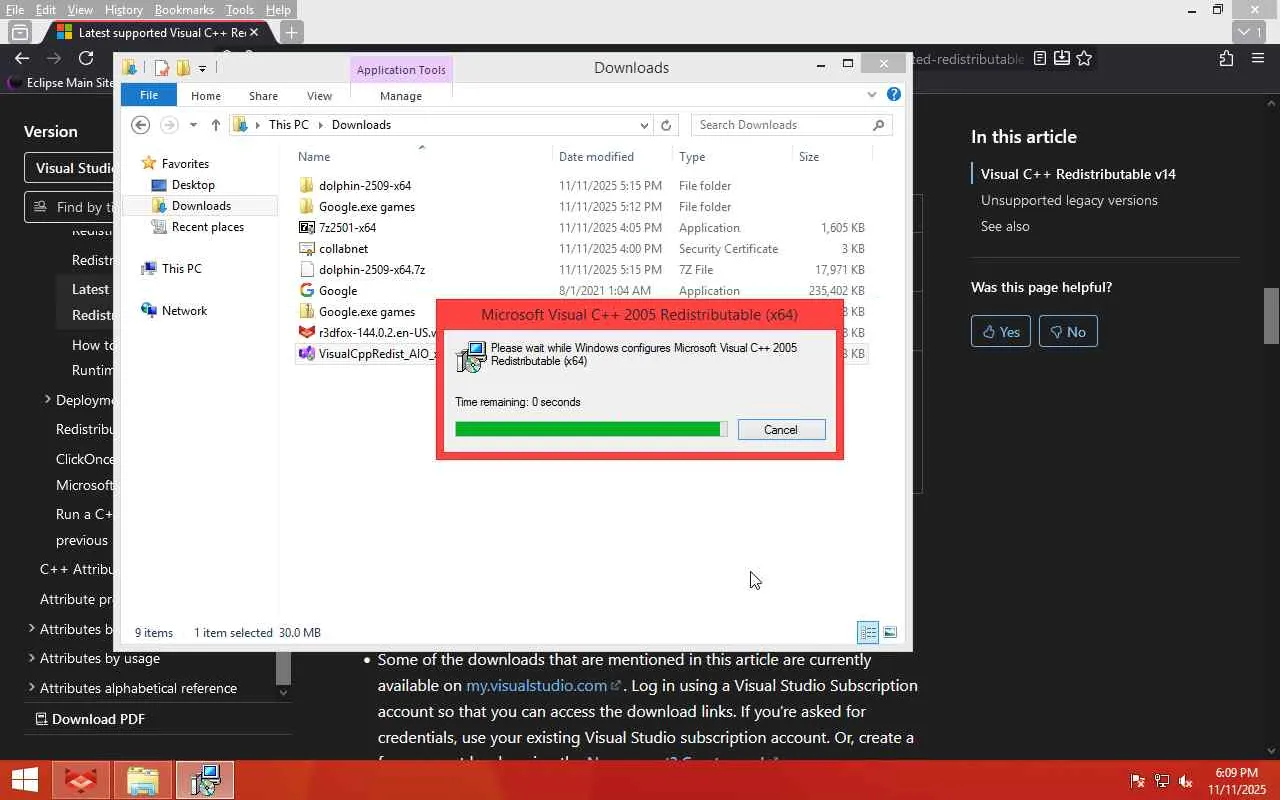Open a new browser tab
Screen dimensions: 1280x800
point(291,32)
